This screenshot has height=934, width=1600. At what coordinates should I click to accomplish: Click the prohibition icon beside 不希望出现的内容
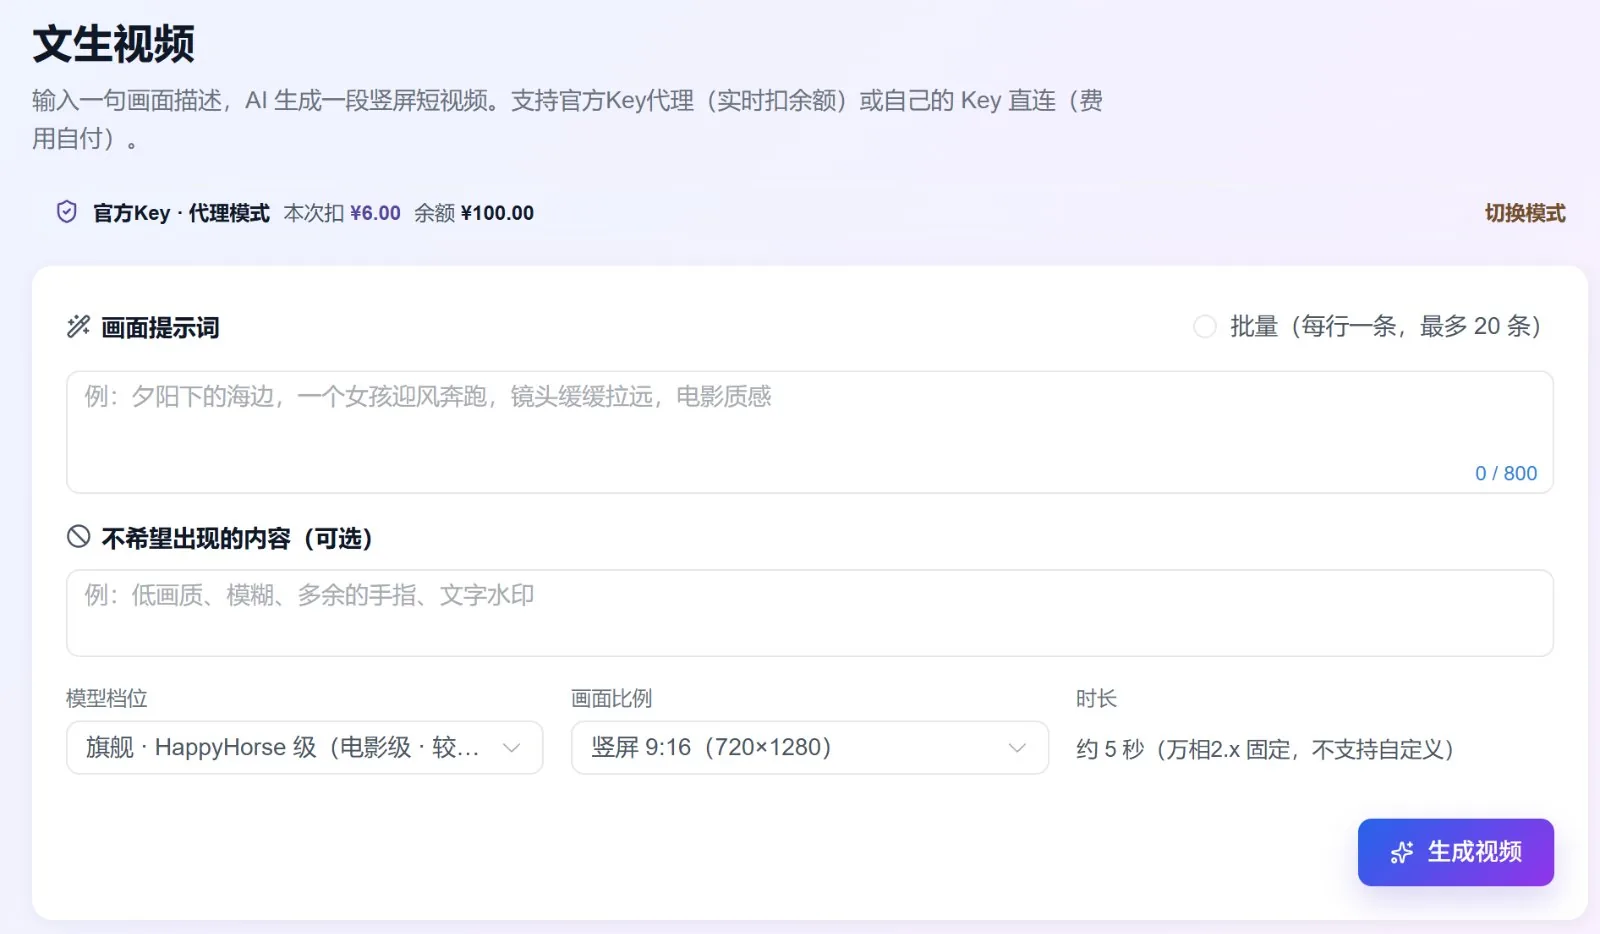click(78, 537)
